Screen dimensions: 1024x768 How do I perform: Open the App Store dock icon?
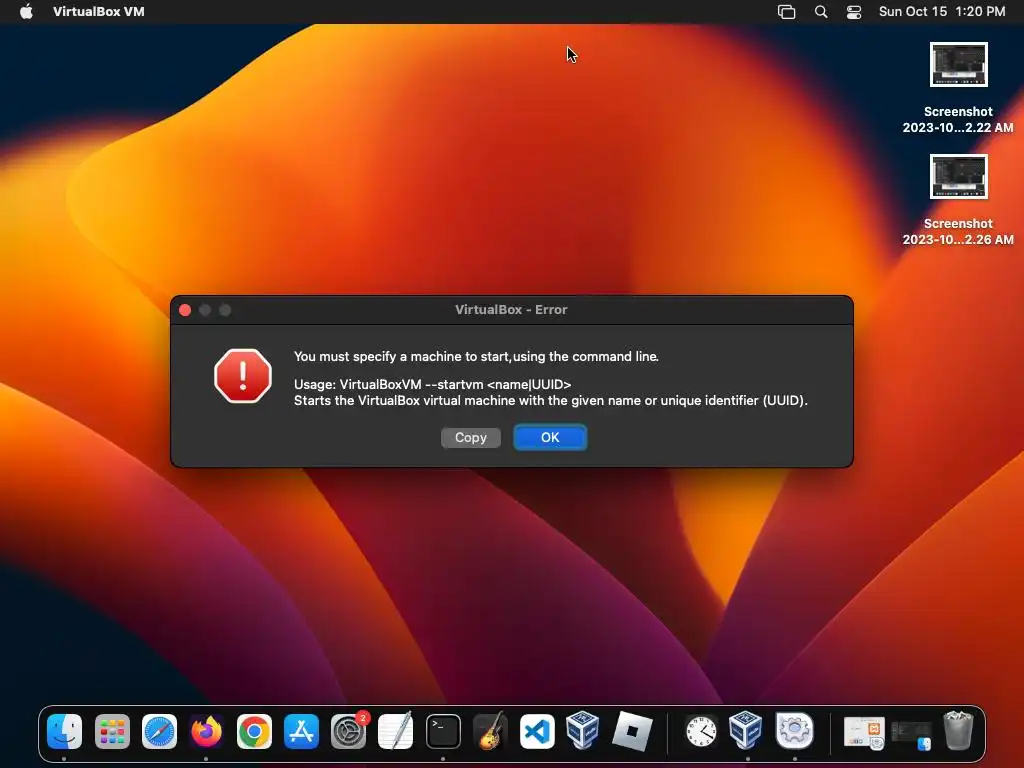click(x=301, y=731)
